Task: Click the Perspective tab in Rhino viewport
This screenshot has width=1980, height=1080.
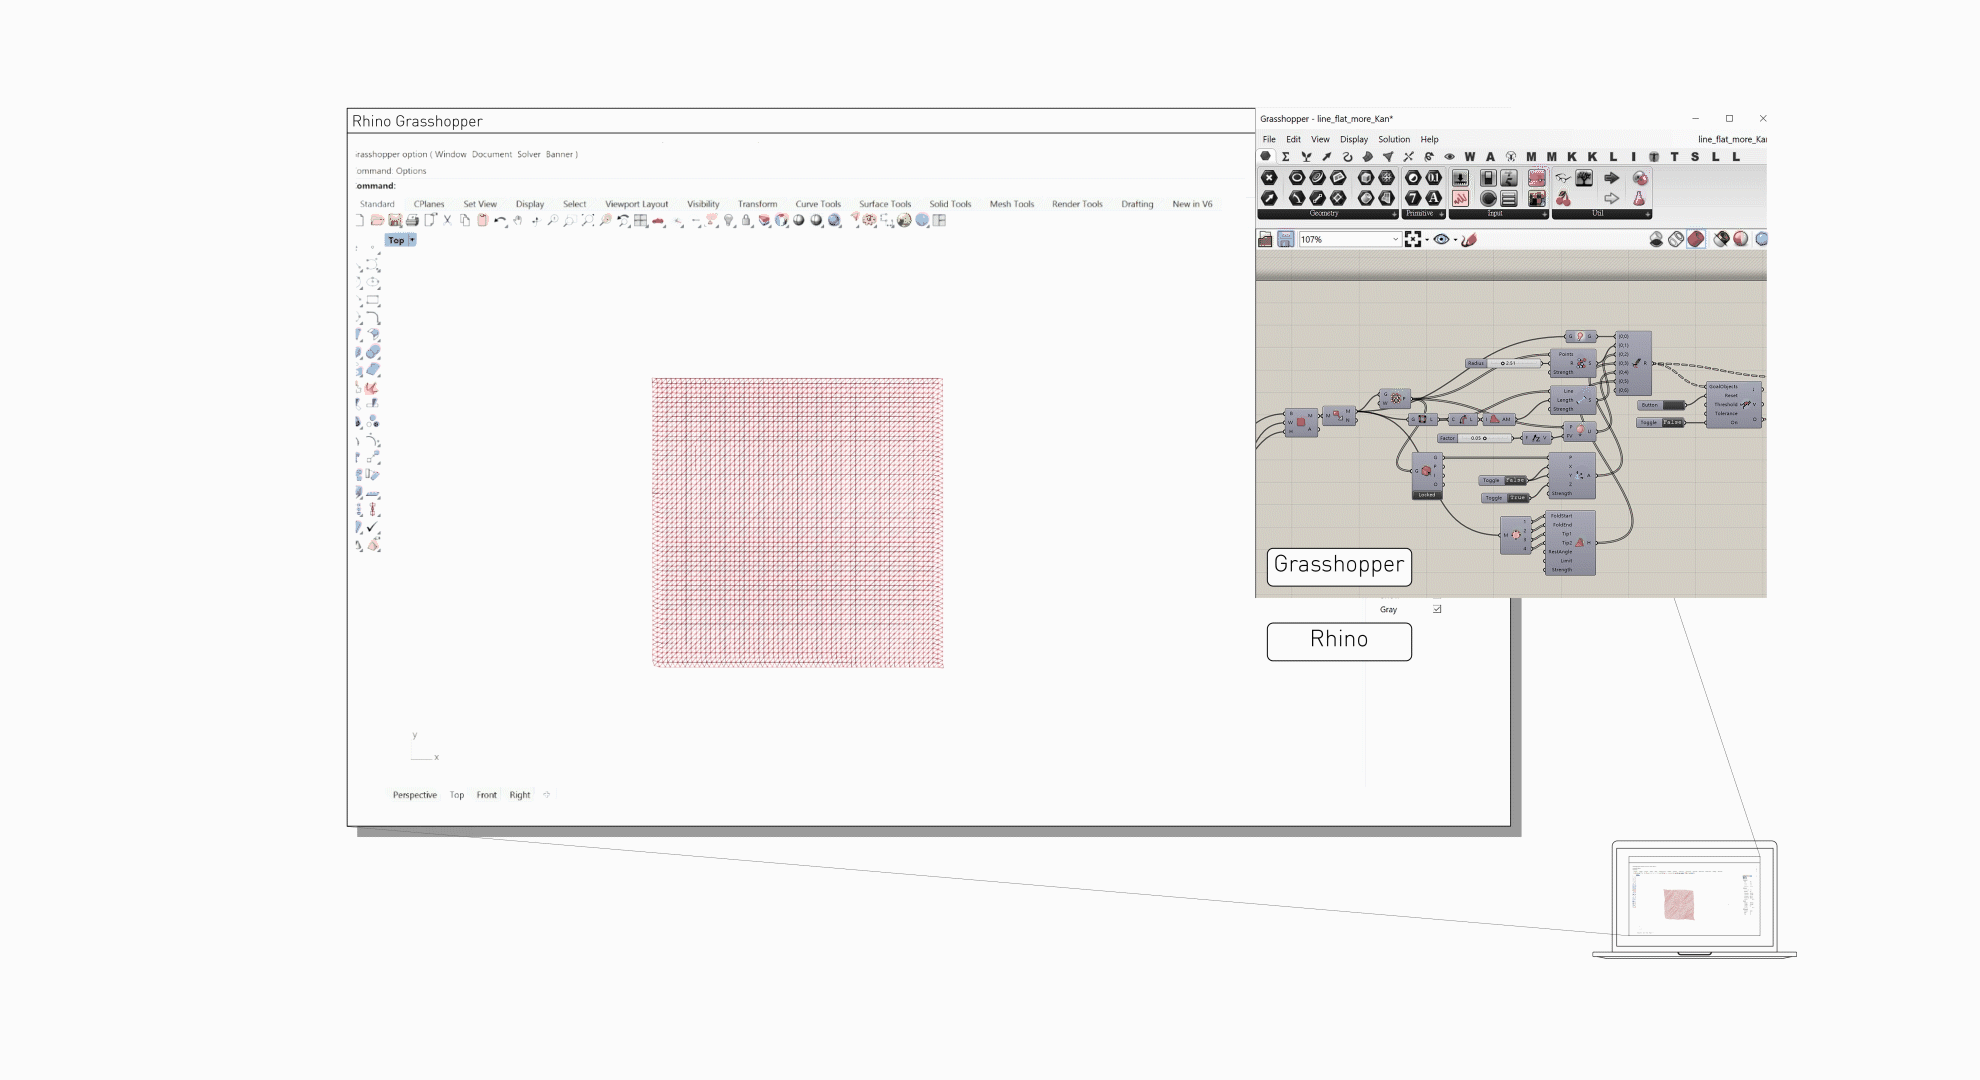Action: click(414, 794)
